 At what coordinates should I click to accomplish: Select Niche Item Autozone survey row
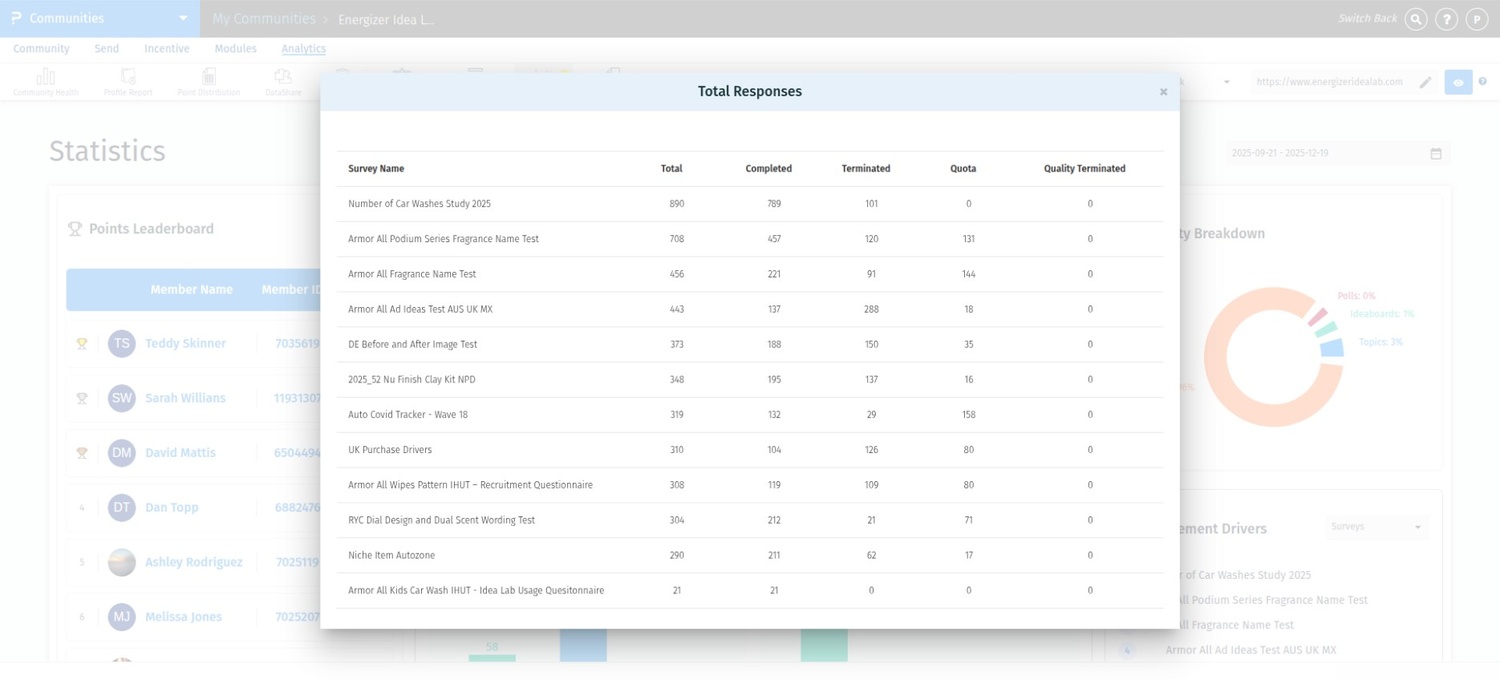(x=750, y=555)
